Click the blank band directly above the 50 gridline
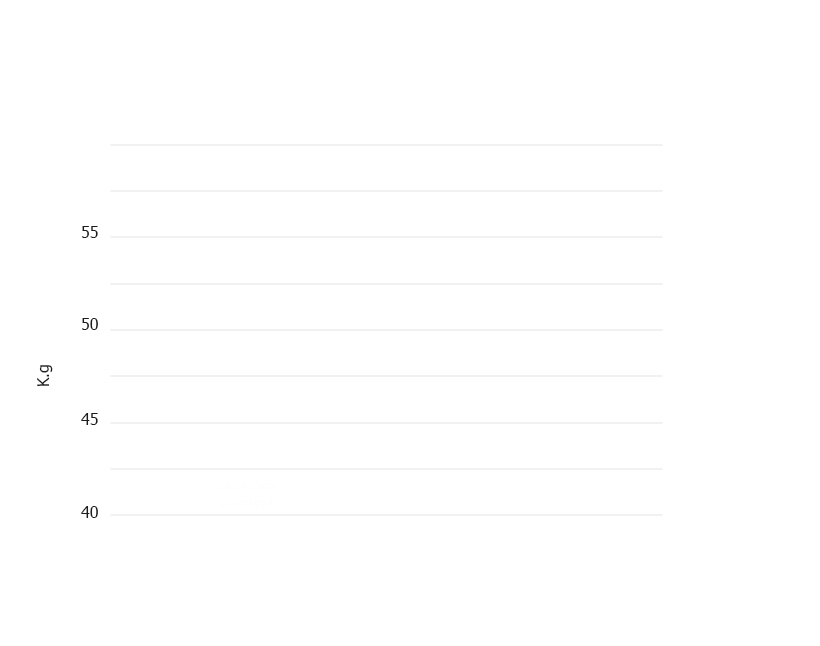Screen dimensions: 820x646 pyautogui.click(x=386, y=307)
